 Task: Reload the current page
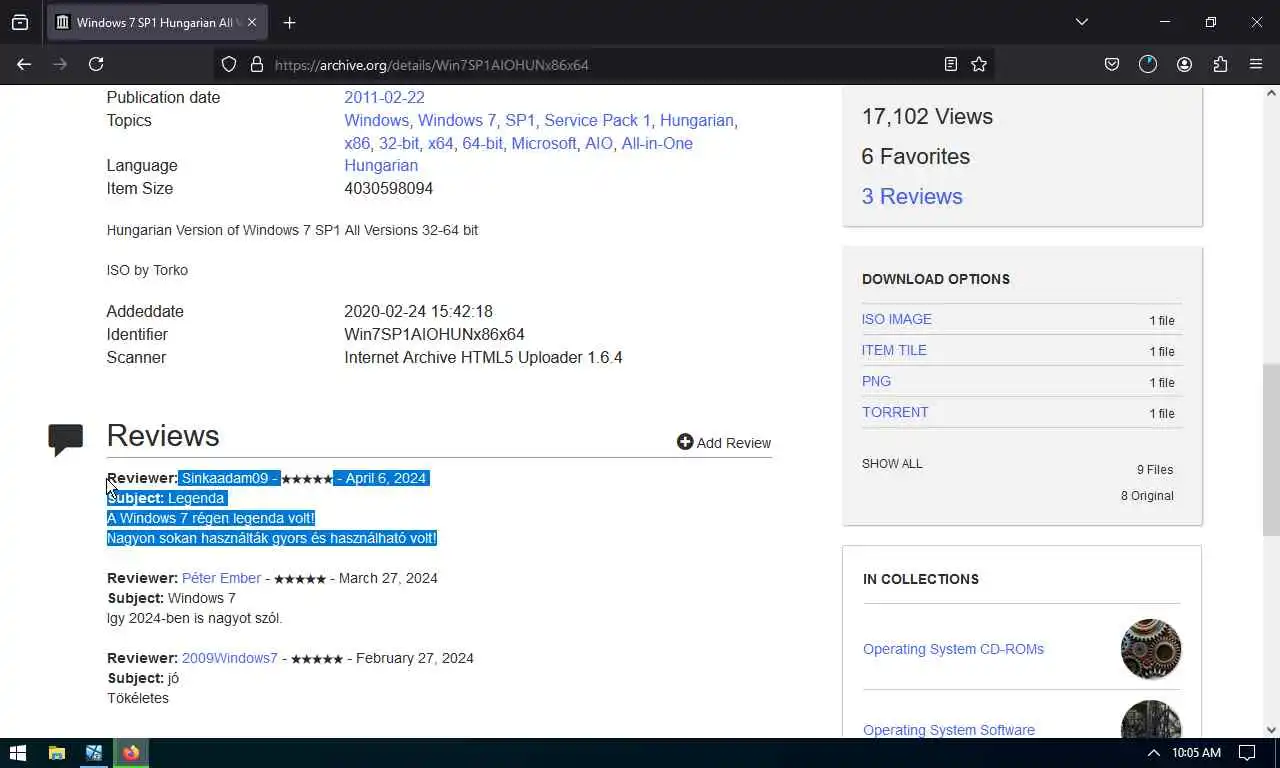pos(96,64)
